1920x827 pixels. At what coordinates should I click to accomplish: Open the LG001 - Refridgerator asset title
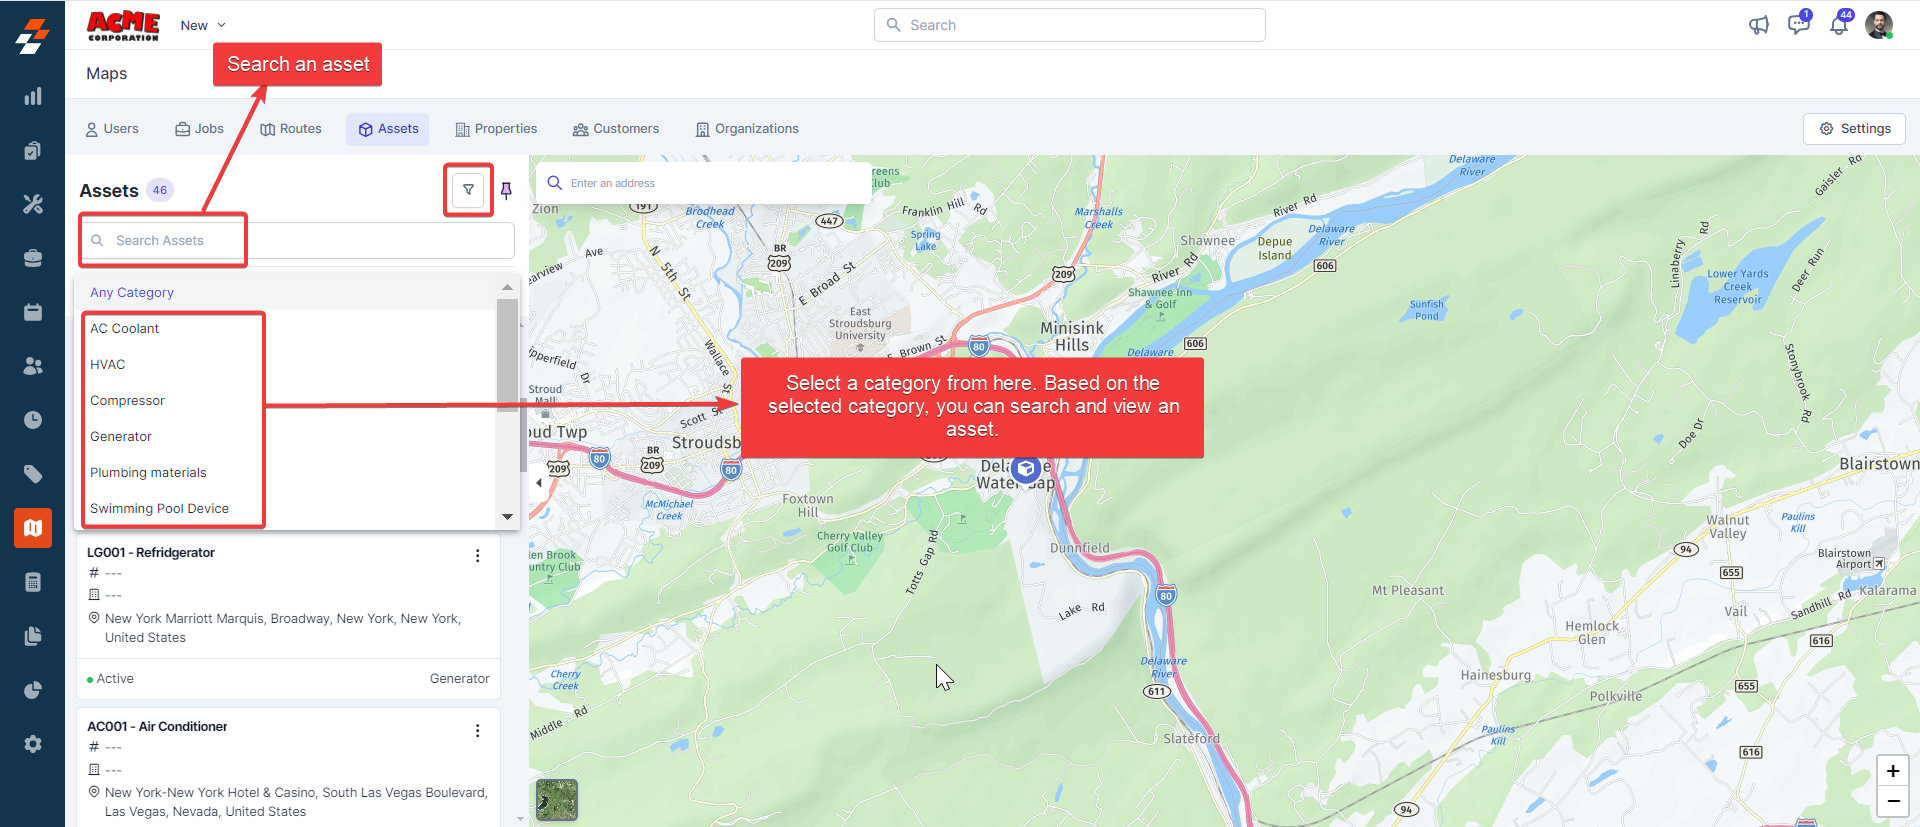tap(151, 553)
